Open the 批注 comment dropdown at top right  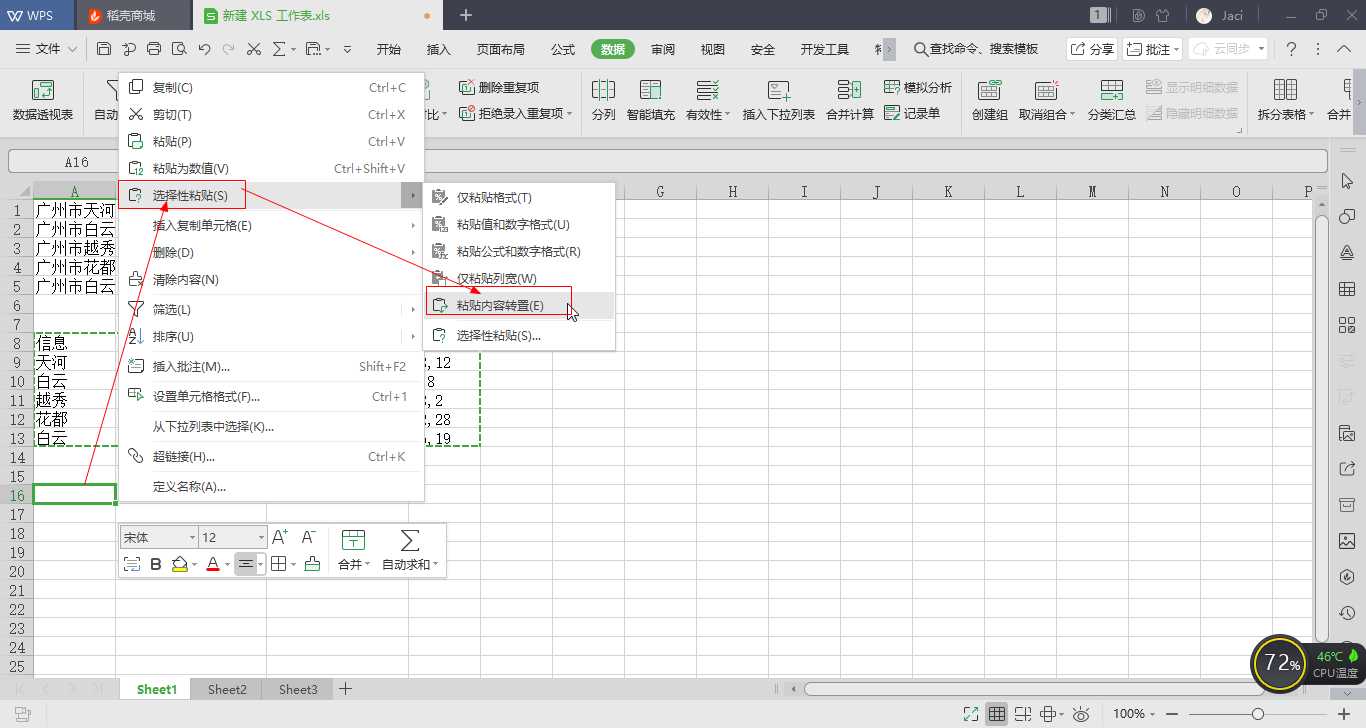point(1177,49)
